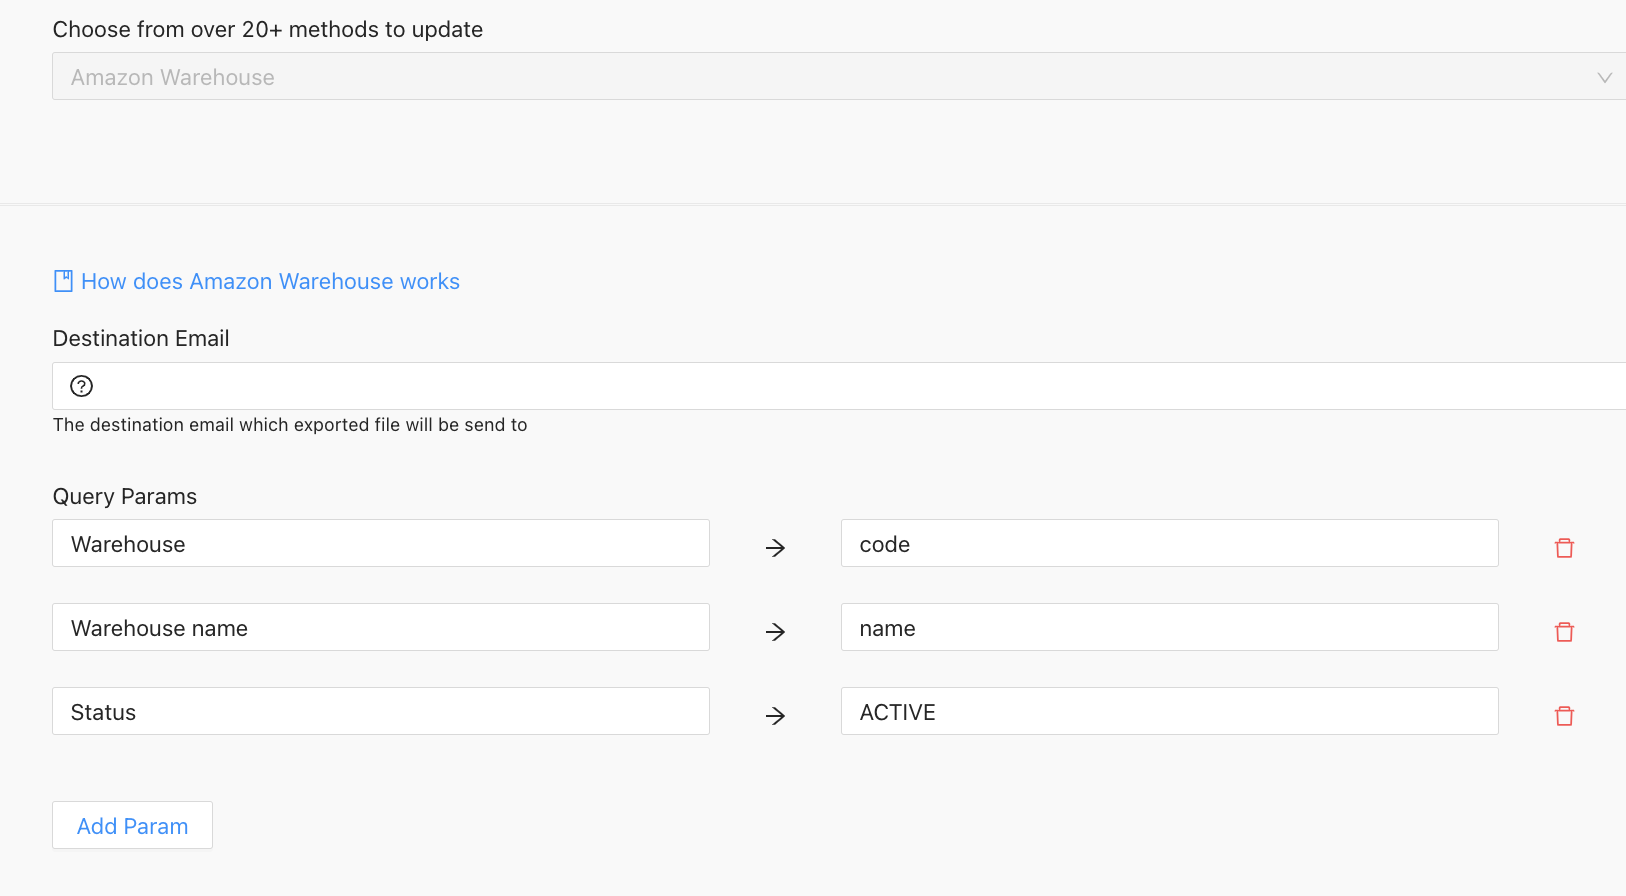The width and height of the screenshot is (1626, 896).
Task: Click Choose from over 20+ methods heading
Action: click(268, 29)
